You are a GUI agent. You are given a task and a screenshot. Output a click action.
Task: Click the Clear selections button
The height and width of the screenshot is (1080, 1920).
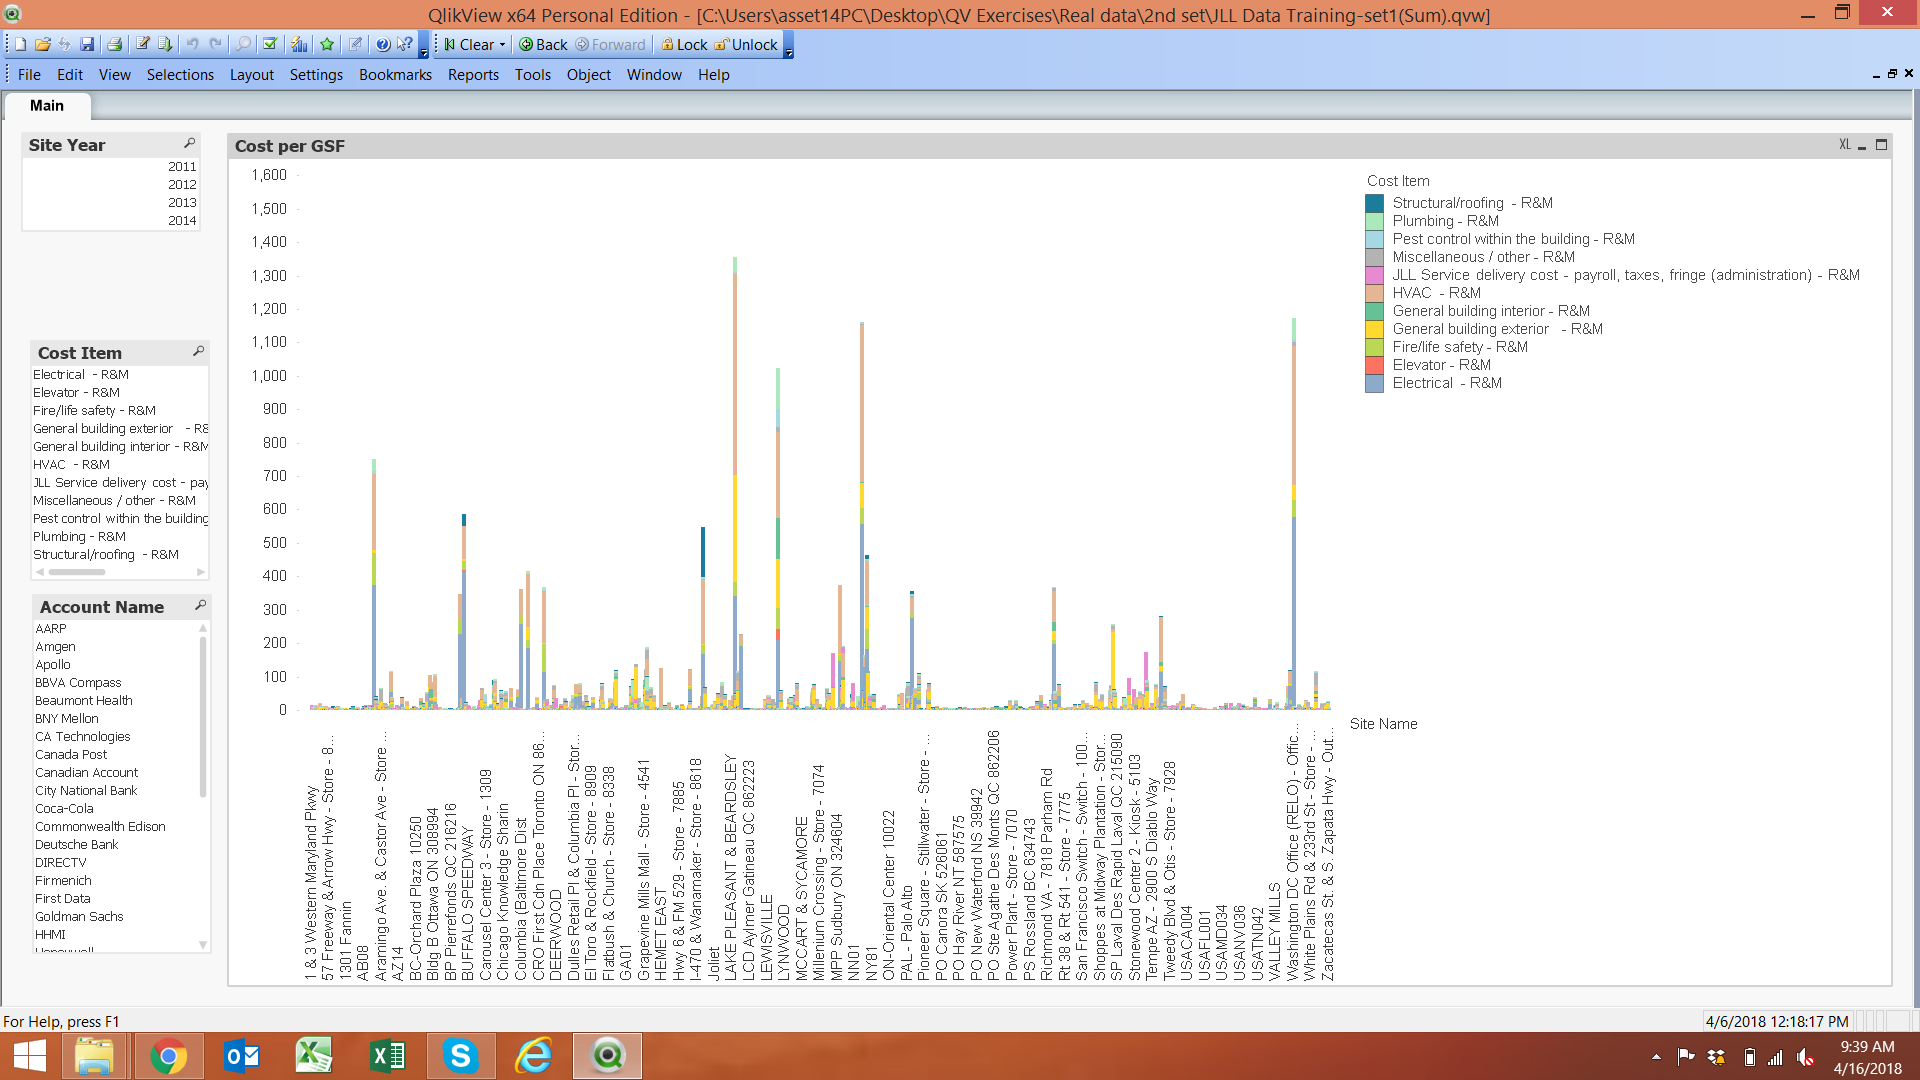[469, 45]
